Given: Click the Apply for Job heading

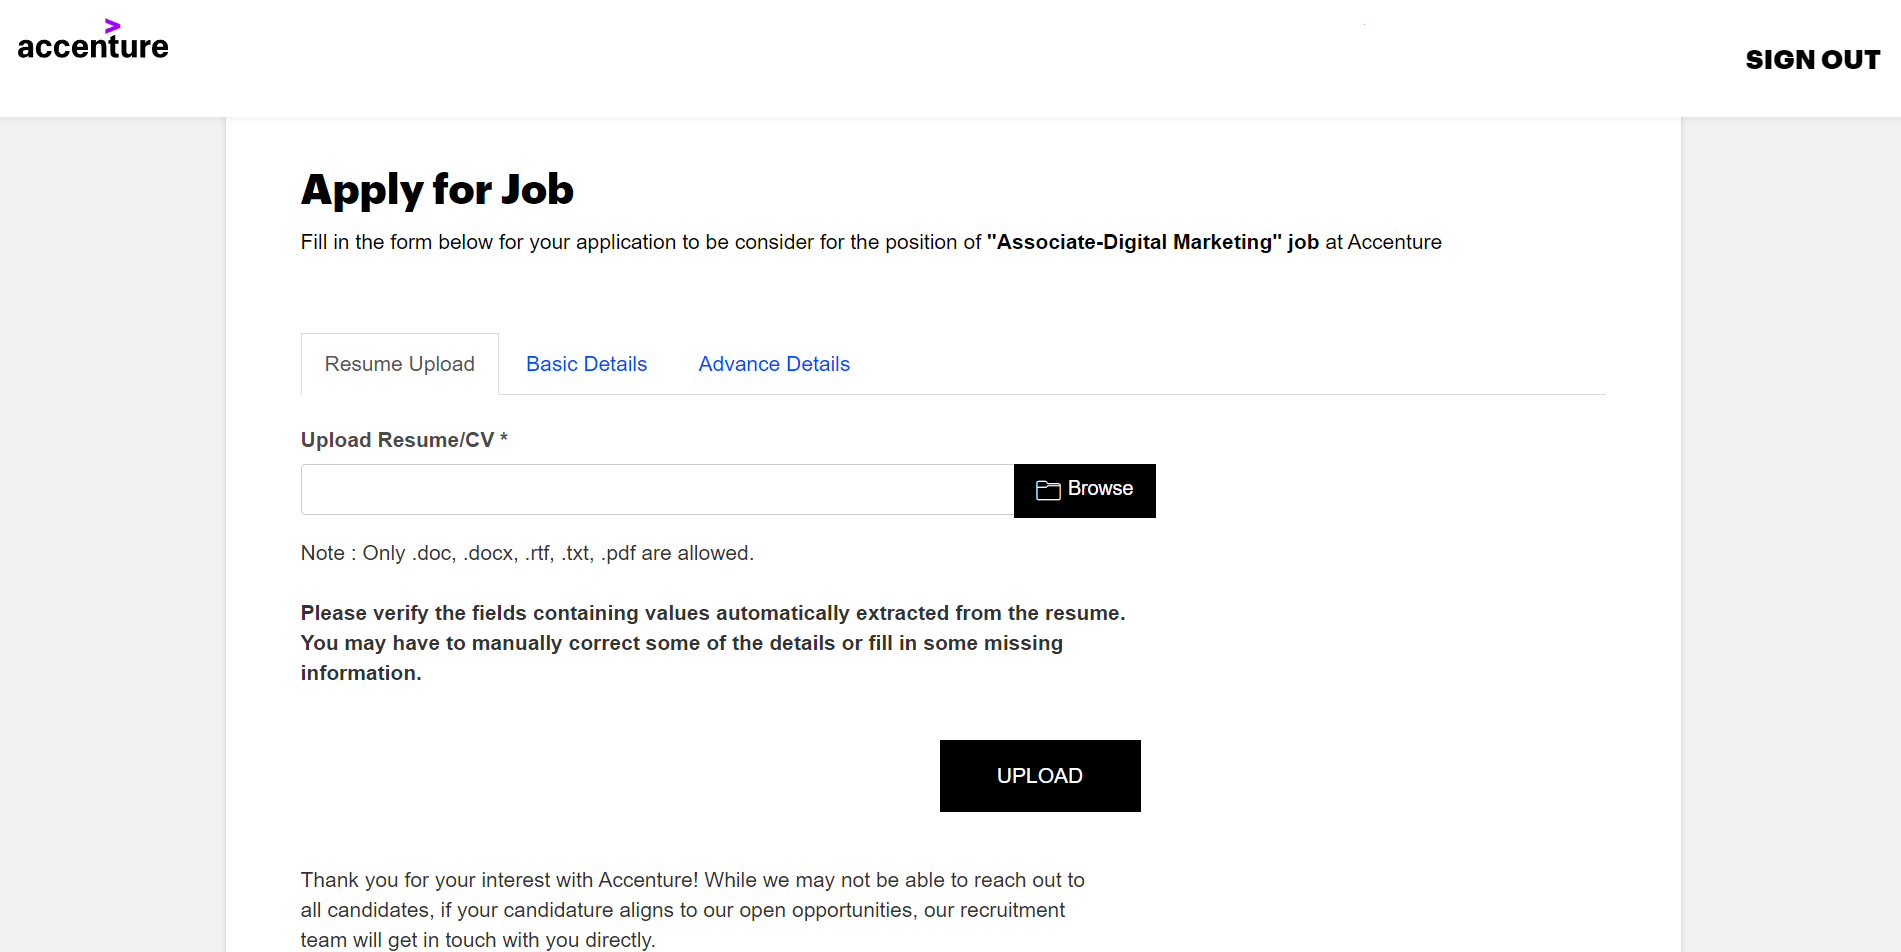Looking at the screenshot, I should click(437, 190).
